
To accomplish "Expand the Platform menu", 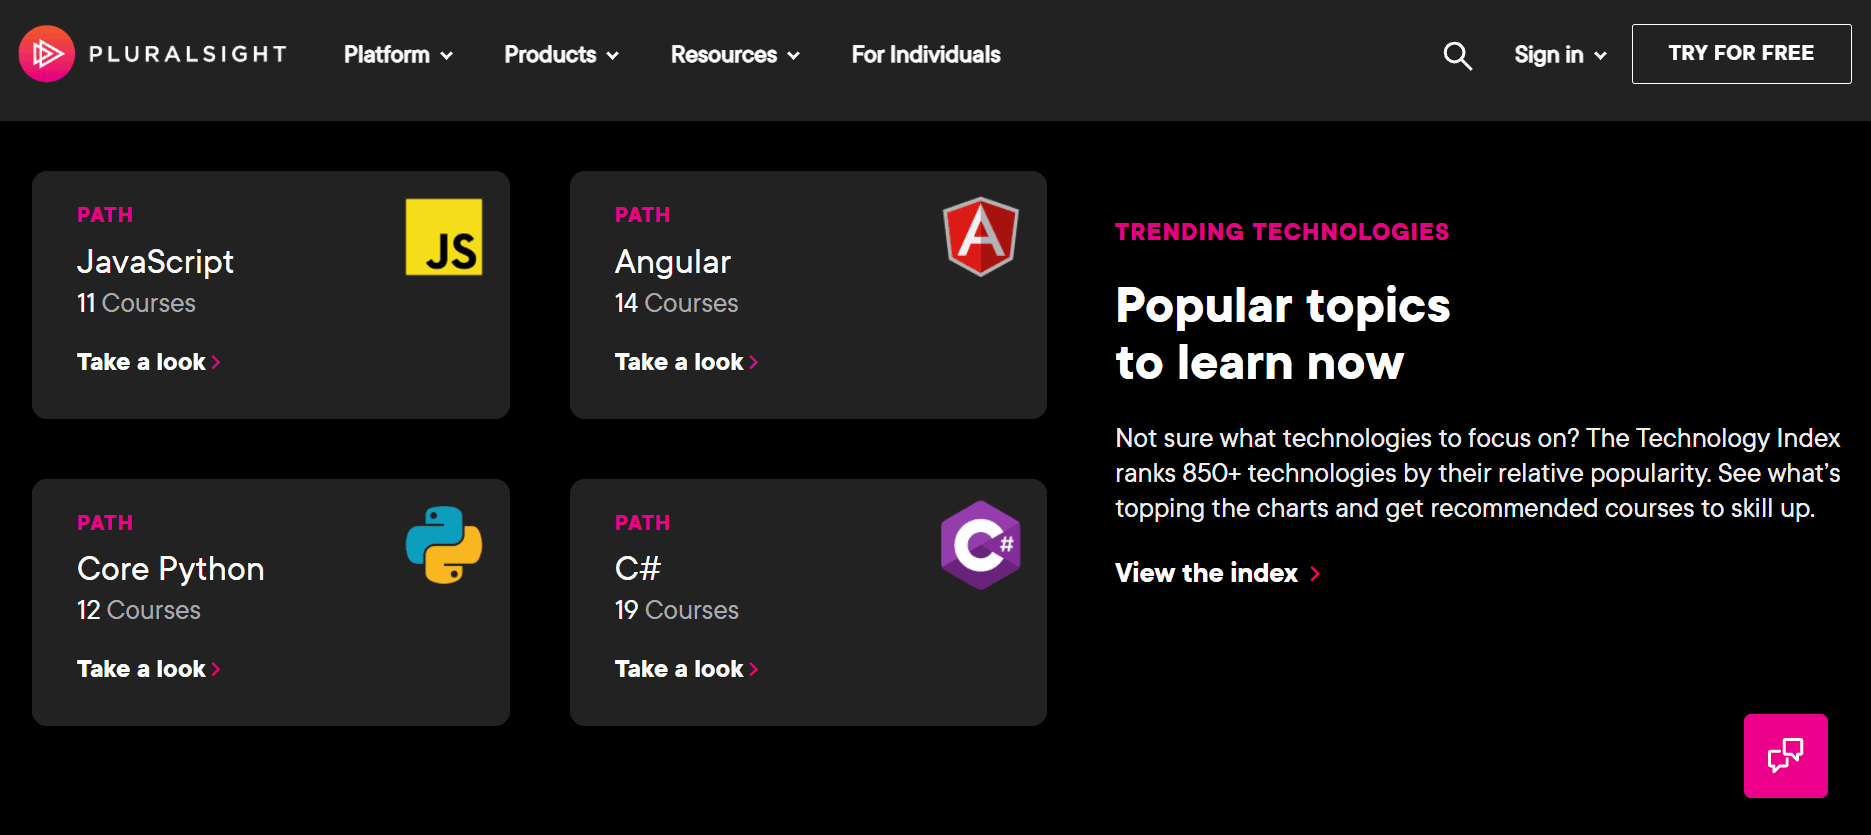I will [398, 55].
